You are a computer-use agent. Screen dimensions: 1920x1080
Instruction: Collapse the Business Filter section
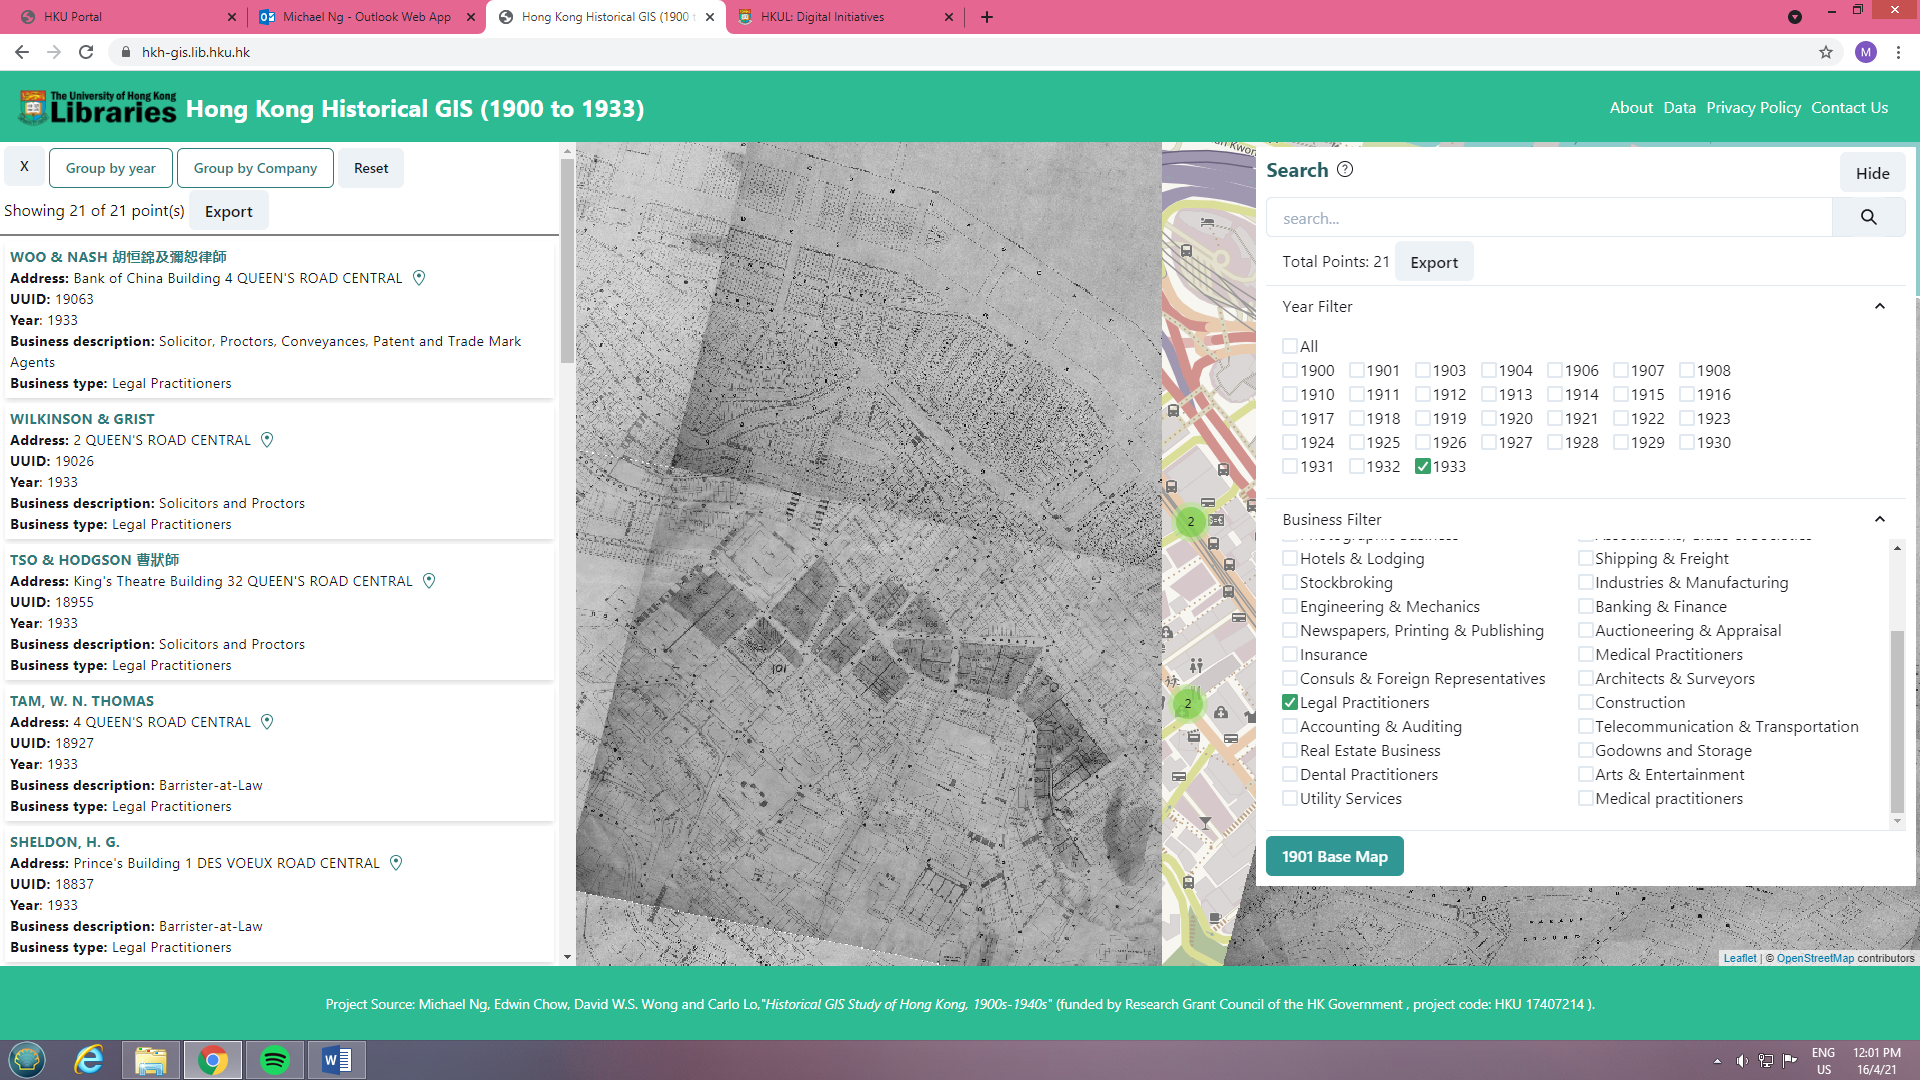[1879, 520]
